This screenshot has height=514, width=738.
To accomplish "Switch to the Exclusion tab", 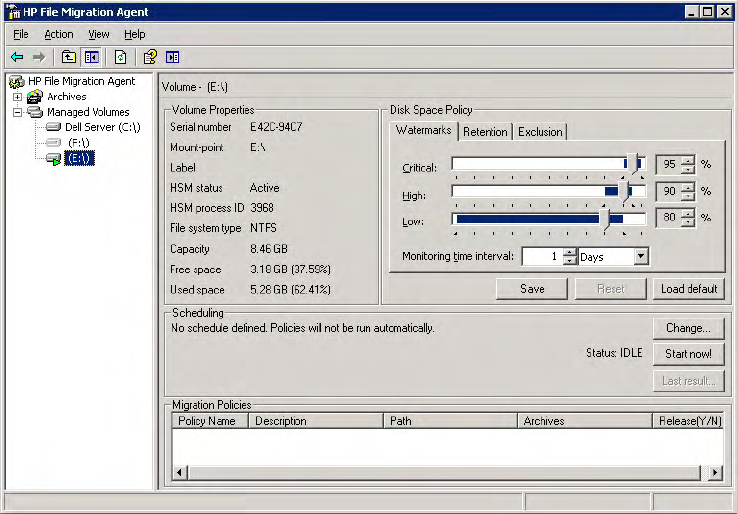I will pos(540,132).
